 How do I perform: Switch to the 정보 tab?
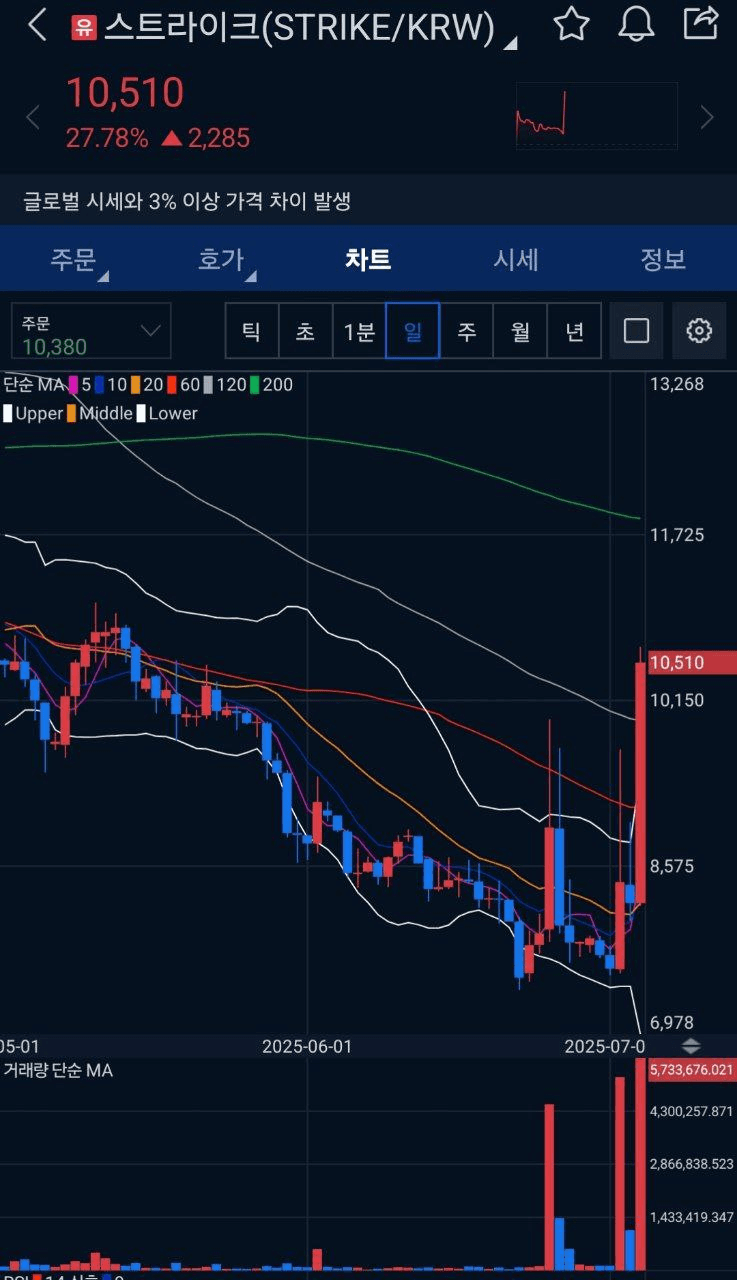pyautogui.click(x=663, y=259)
